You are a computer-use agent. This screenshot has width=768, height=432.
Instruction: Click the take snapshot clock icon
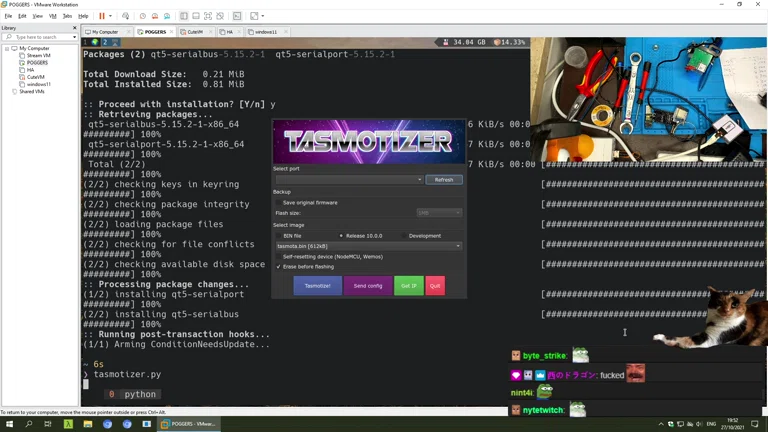[143, 16]
